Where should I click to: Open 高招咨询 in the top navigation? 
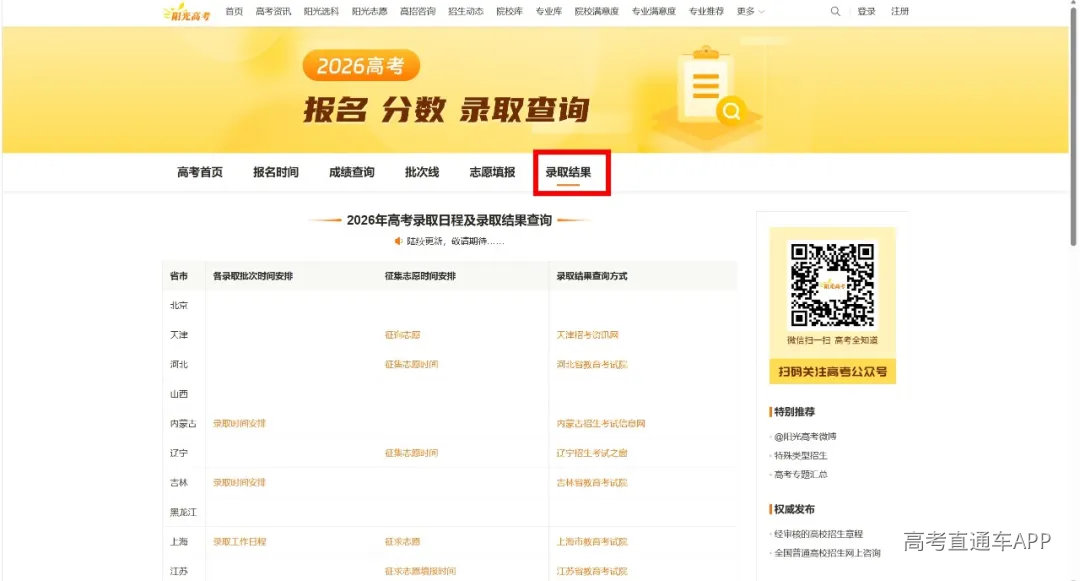(x=417, y=11)
